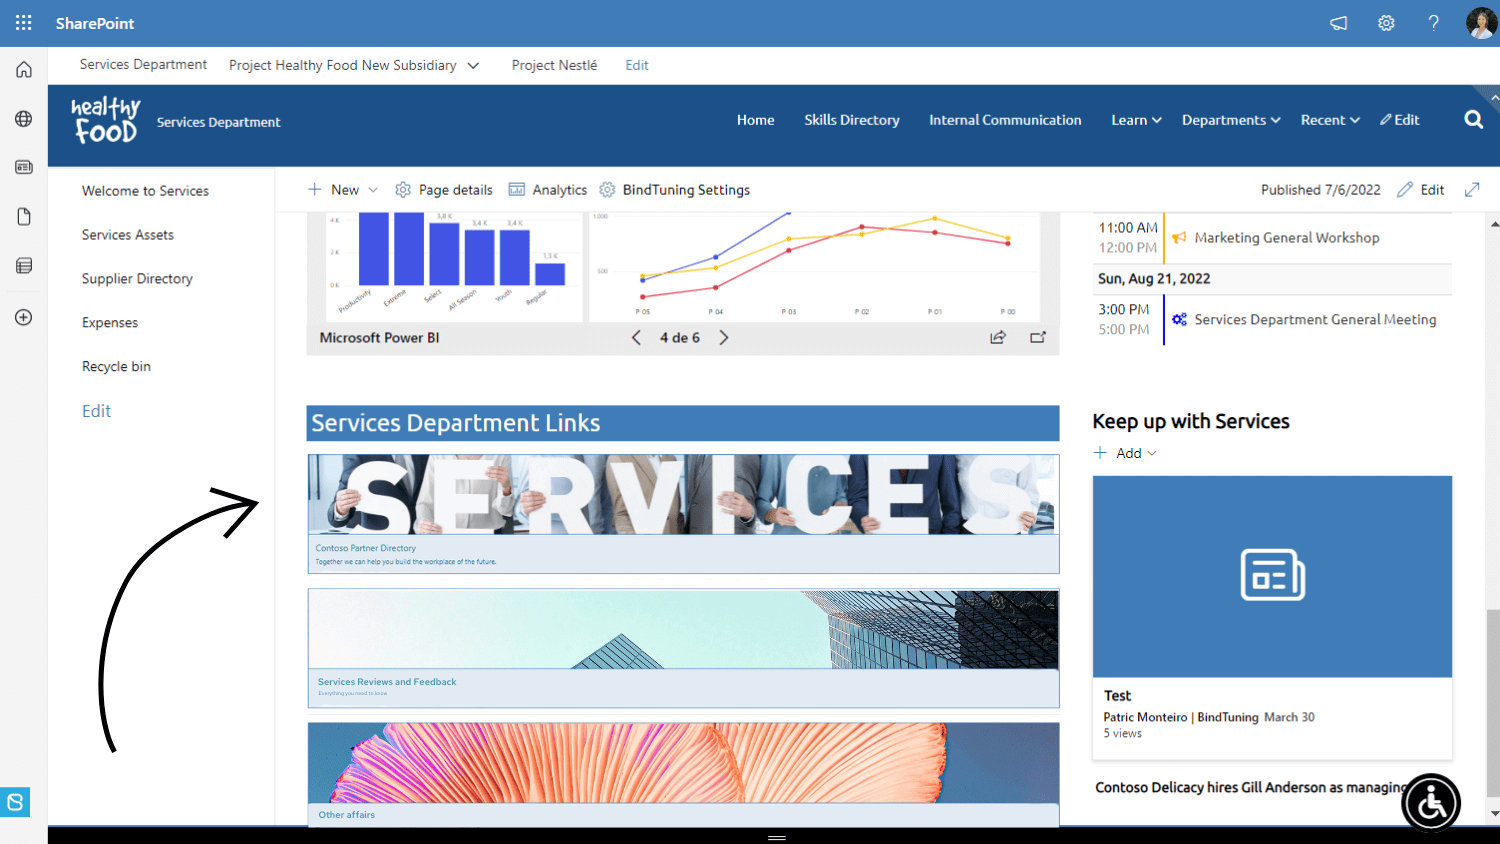Image resolution: width=1500 pixels, height=844 pixels.
Task: Open the Services Department General Meeting event
Action: 1315,320
